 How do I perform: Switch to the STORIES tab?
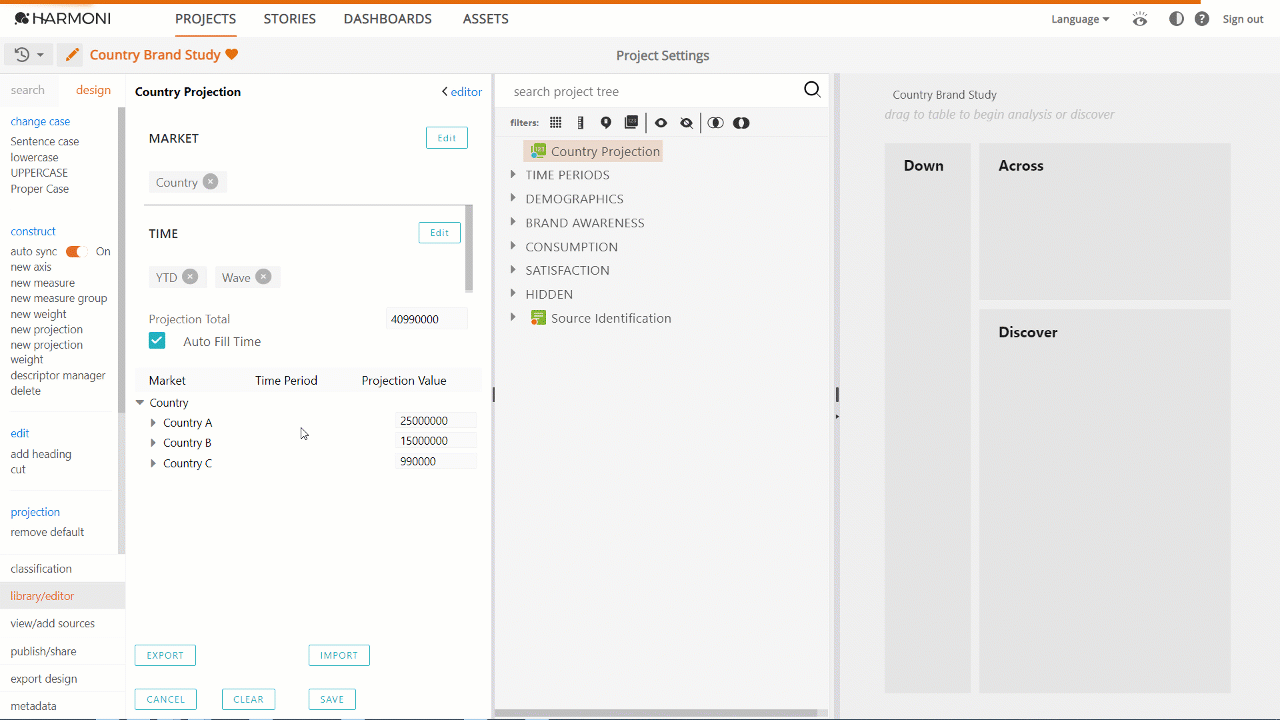pyautogui.click(x=289, y=19)
